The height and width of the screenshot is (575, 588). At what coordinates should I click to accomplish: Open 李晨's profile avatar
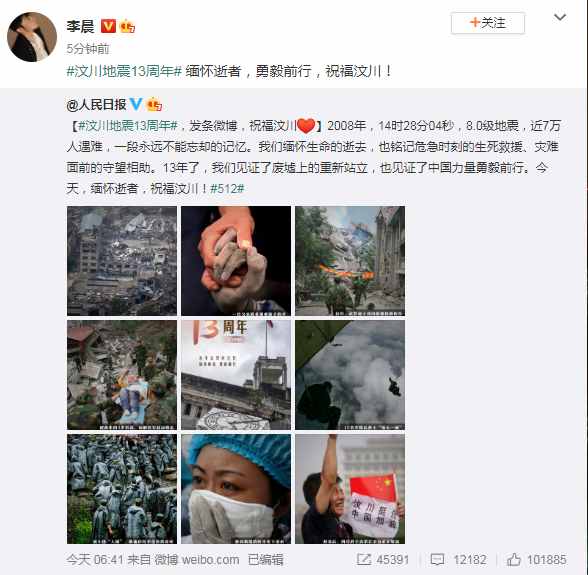(x=32, y=37)
